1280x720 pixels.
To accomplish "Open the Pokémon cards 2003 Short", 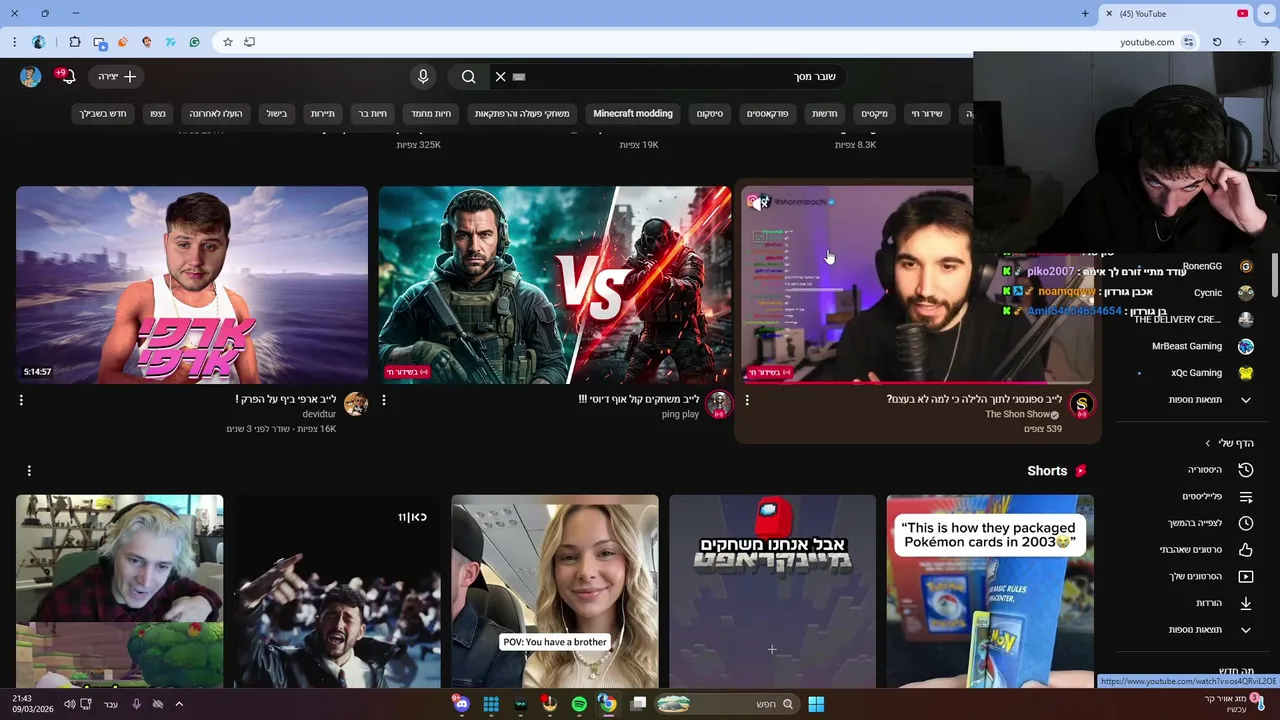I will click(990, 591).
